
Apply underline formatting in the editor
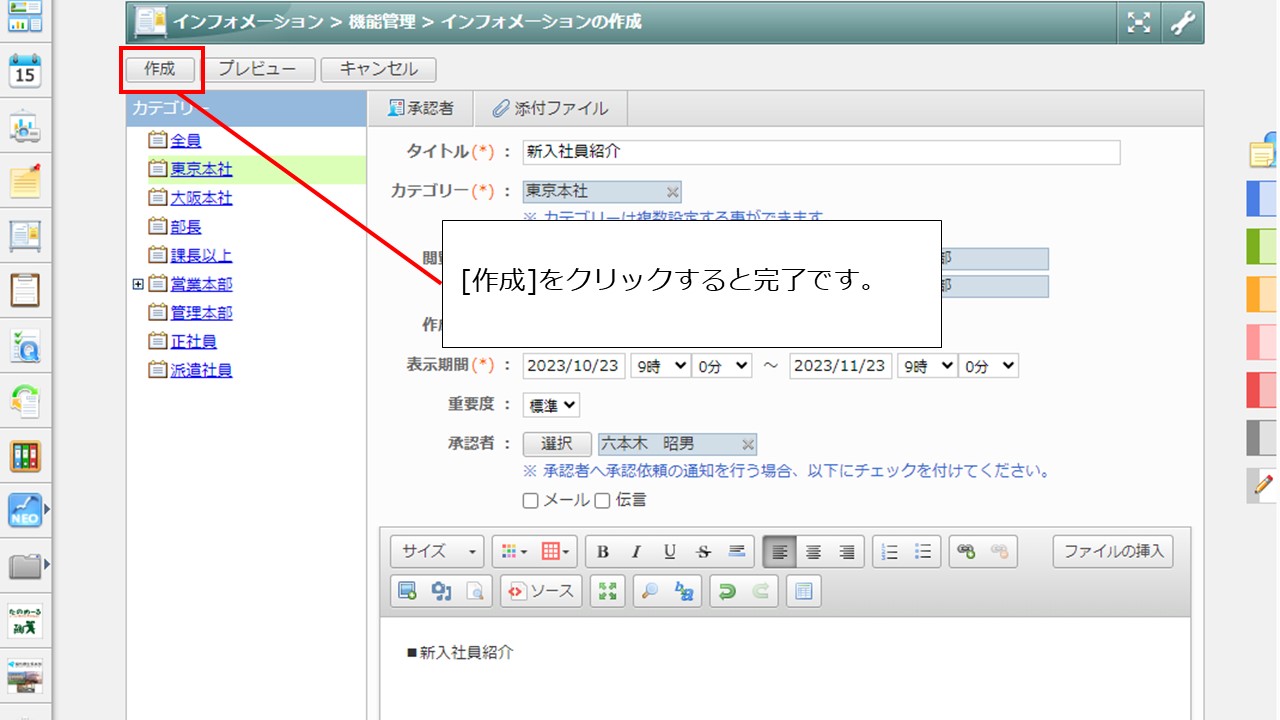[x=669, y=552]
